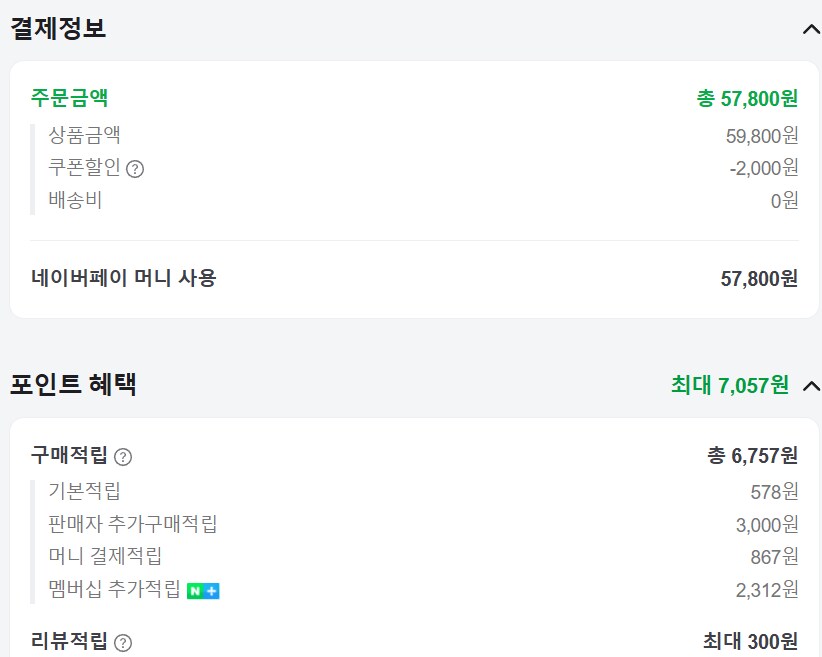Open the 쿠폰할인 help tooltip icon
Image resolution: width=822 pixels, height=657 pixels.
click(135, 169)
